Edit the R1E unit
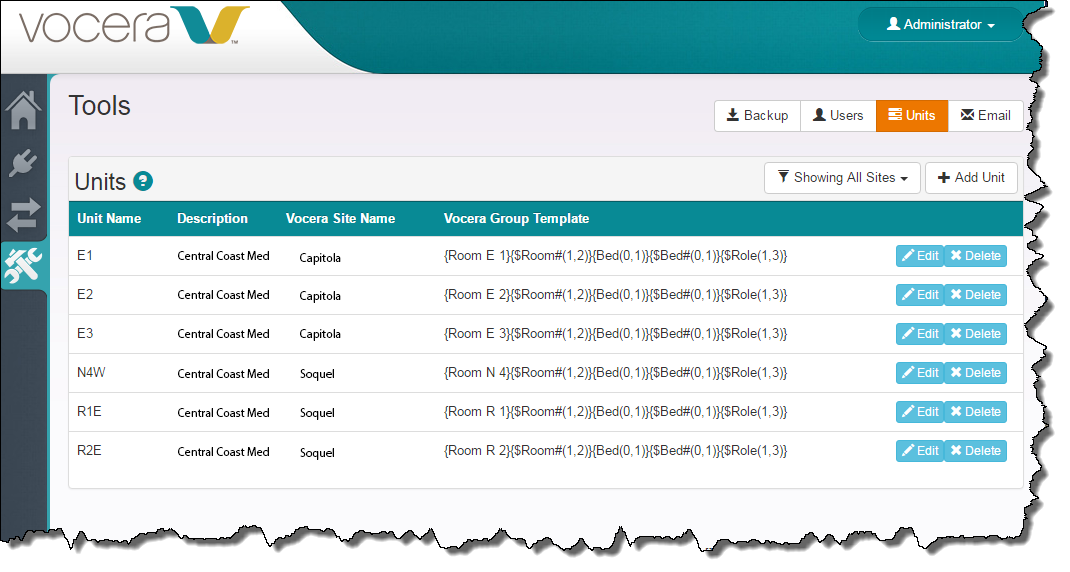The image size is (1070, 572). [x=920, y=412]
